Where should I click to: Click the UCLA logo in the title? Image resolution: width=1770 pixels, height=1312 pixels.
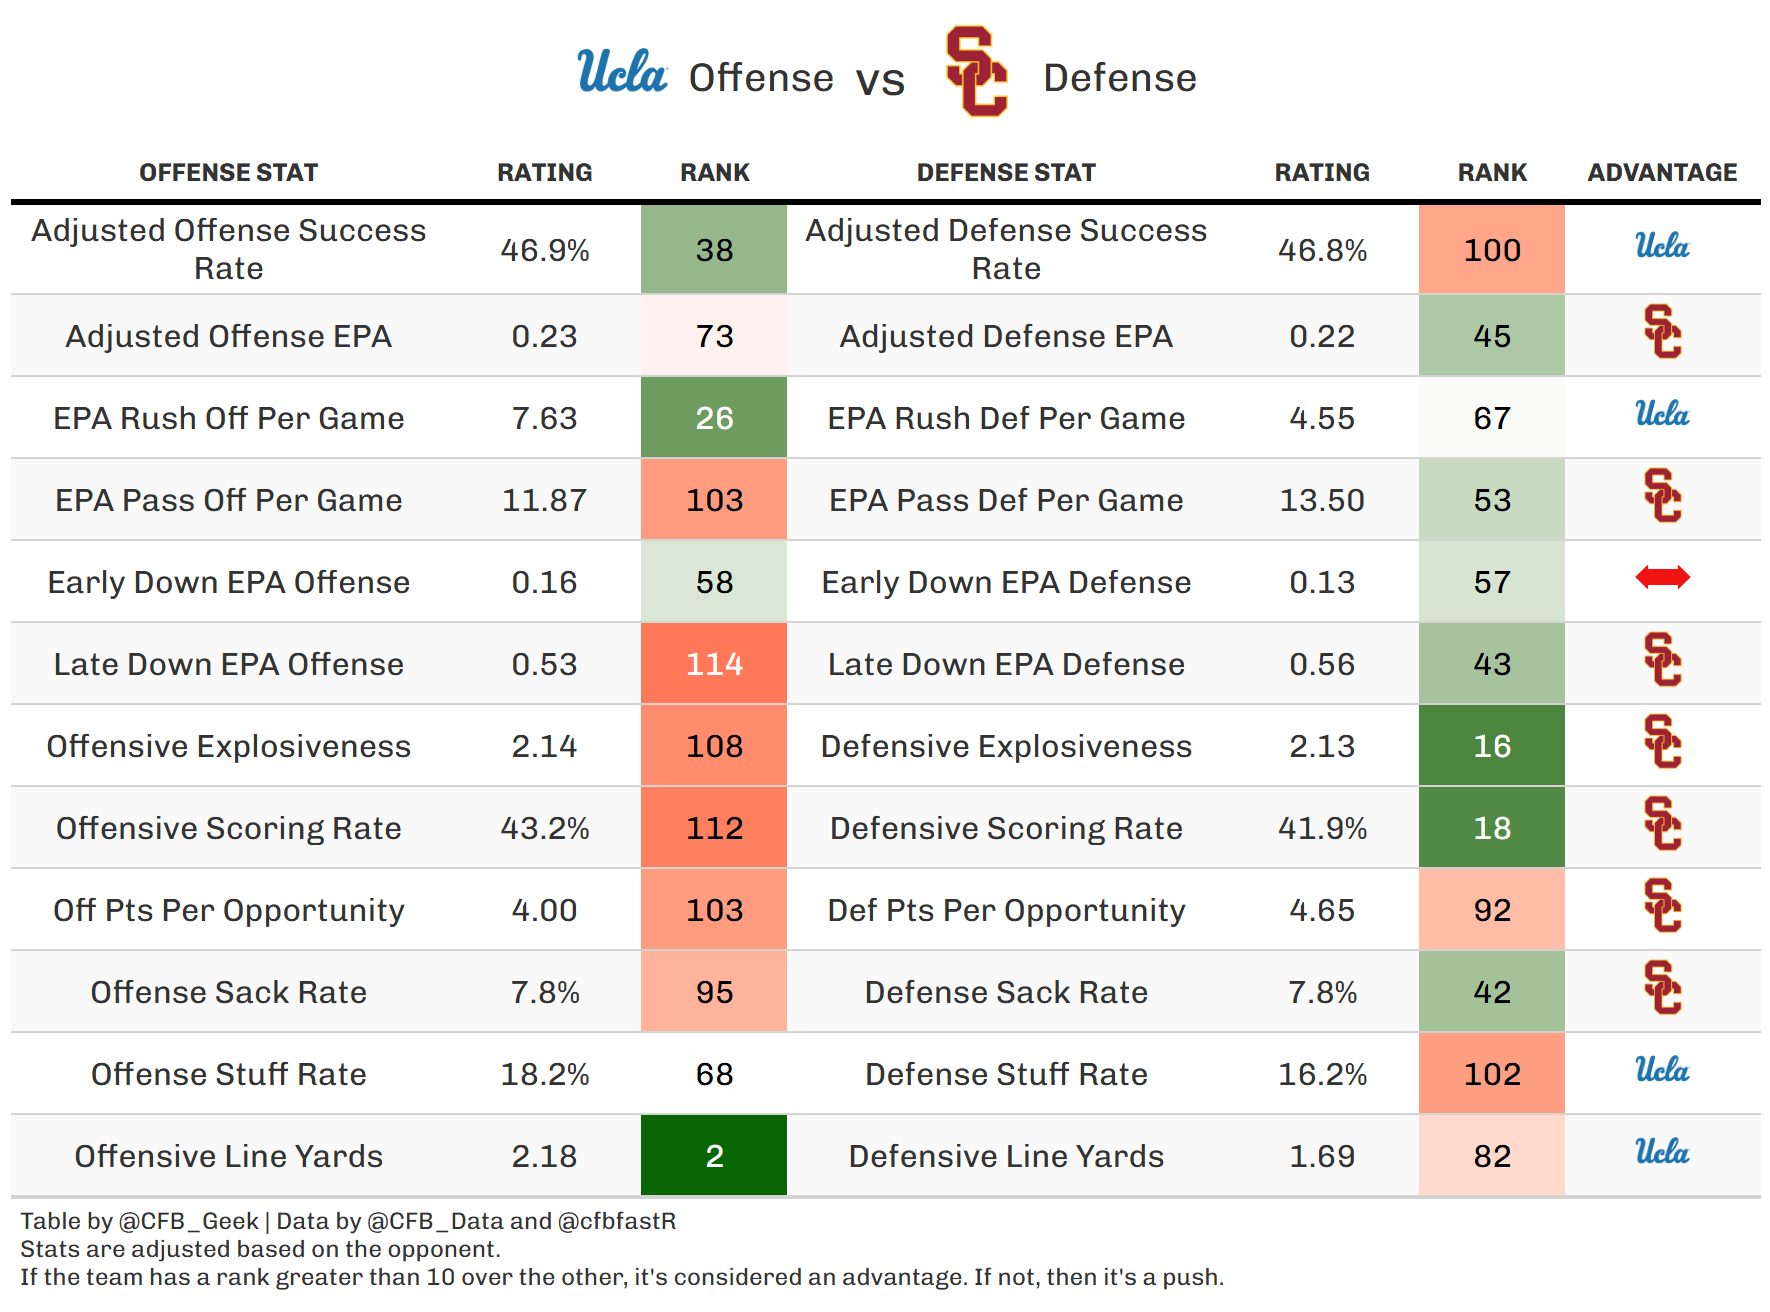click(x=621, y=73)
